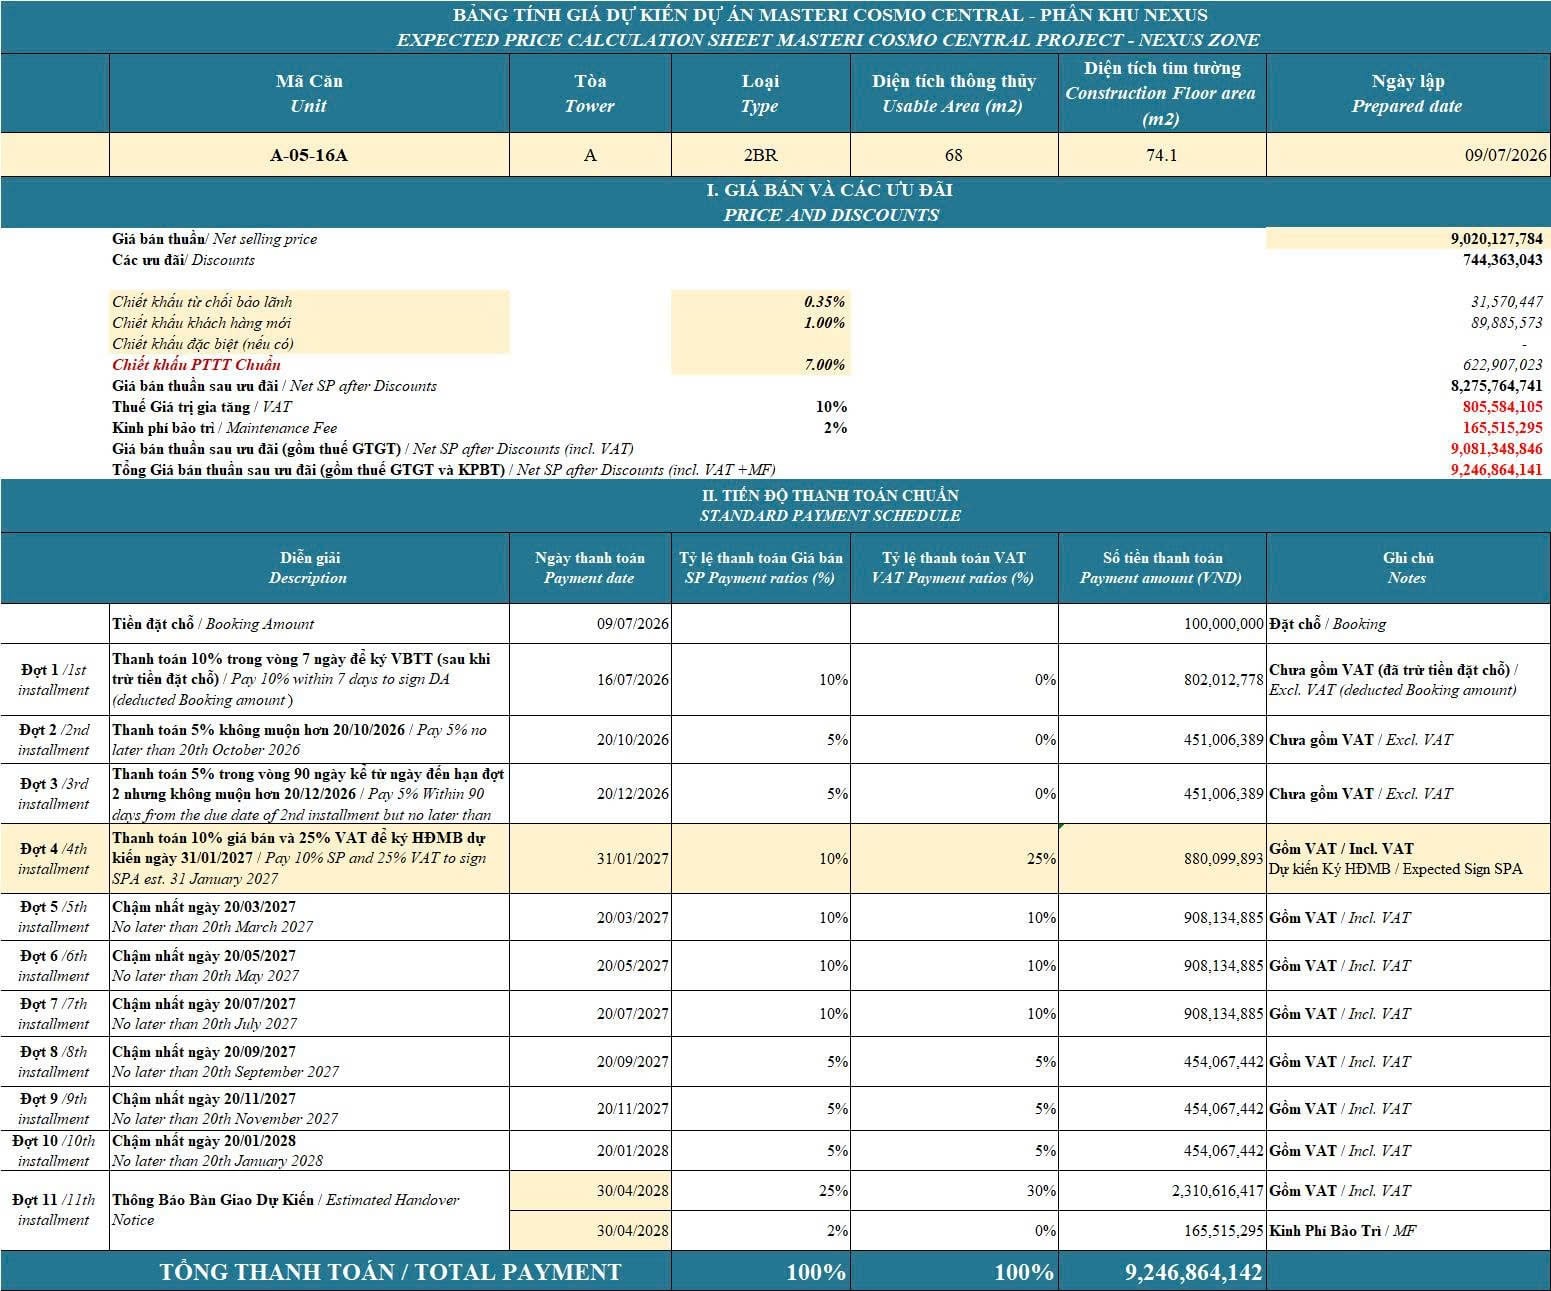Select the prepared date cell under Ngày lập
Screen dimensions: 1551x1291
coord(1408,155)
